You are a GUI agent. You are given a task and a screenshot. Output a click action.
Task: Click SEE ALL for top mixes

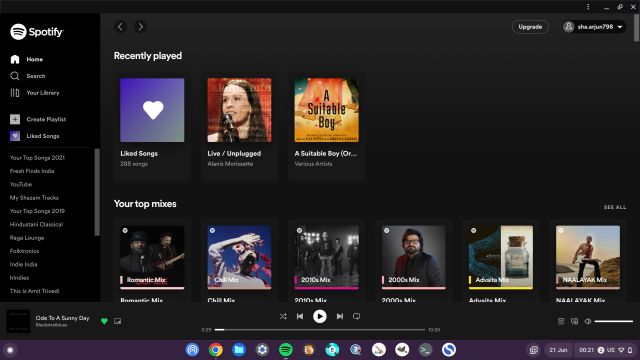[x=615, y=207]
